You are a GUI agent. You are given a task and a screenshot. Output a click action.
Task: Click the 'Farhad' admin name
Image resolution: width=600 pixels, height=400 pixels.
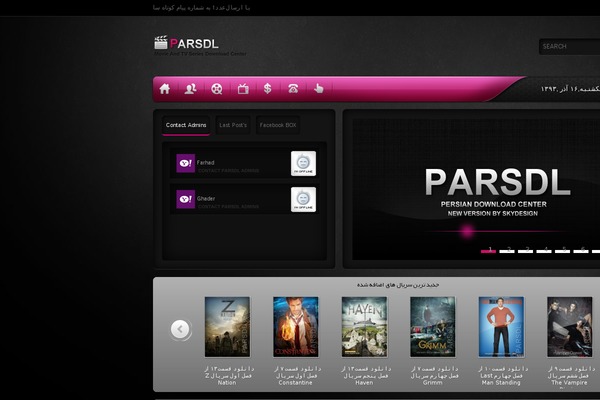pos(205,163)
